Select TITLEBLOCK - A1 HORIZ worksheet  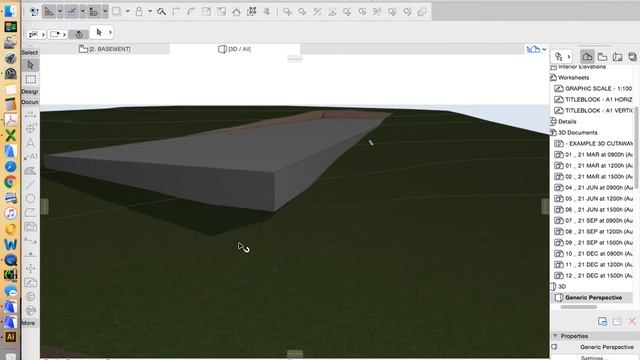[599, 100]
